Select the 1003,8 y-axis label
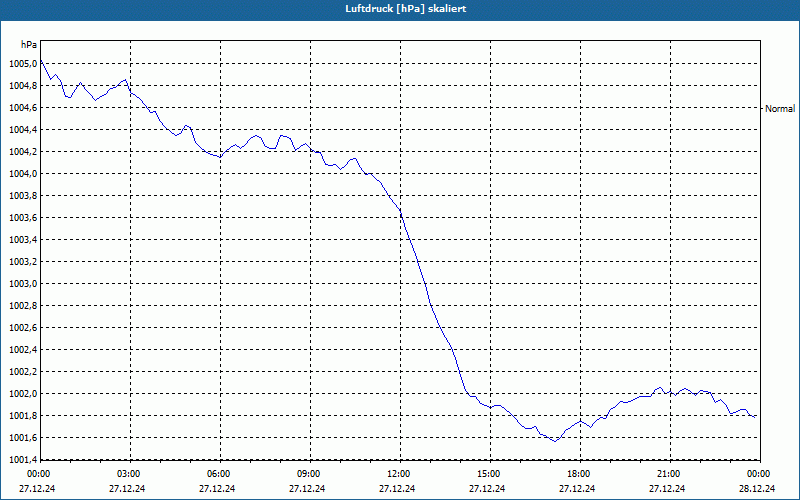800x500 pixels. (23, 195)
